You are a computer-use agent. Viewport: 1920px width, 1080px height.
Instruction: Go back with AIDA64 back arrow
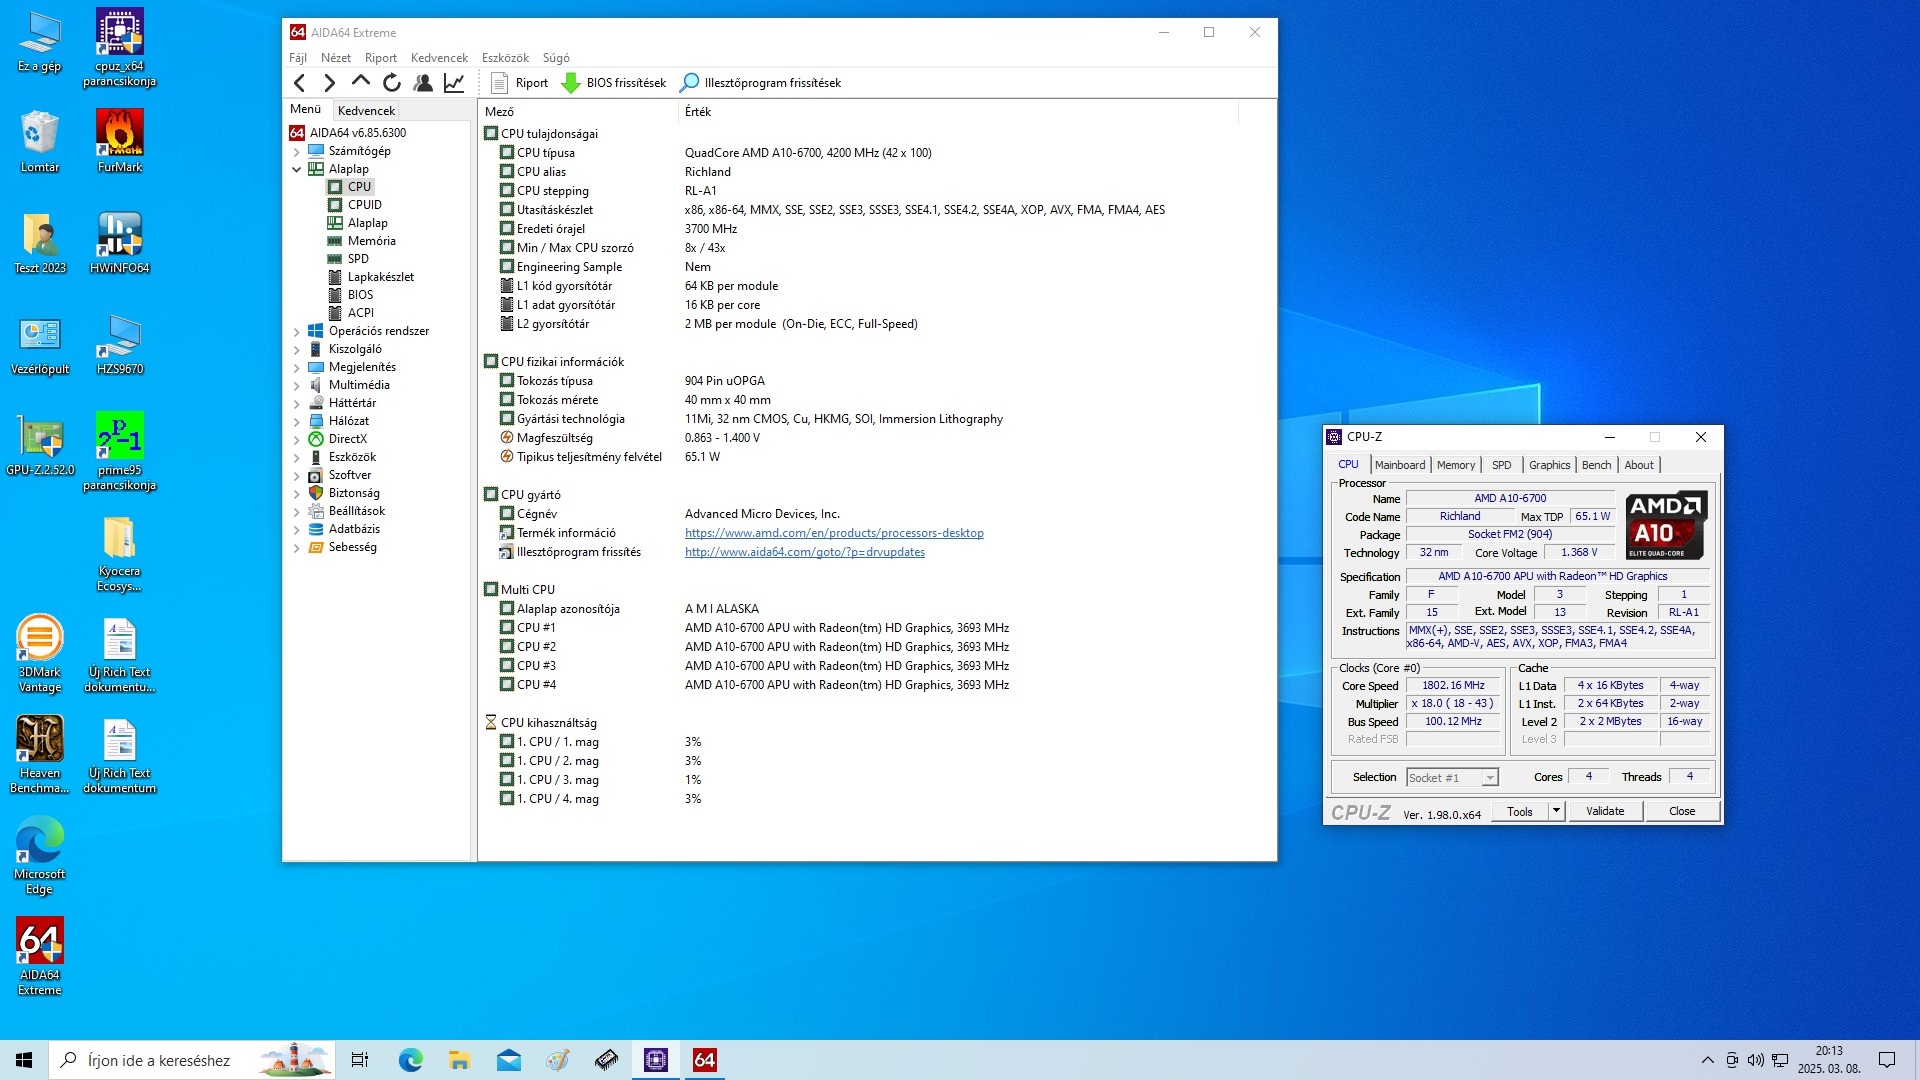[299, 83]
